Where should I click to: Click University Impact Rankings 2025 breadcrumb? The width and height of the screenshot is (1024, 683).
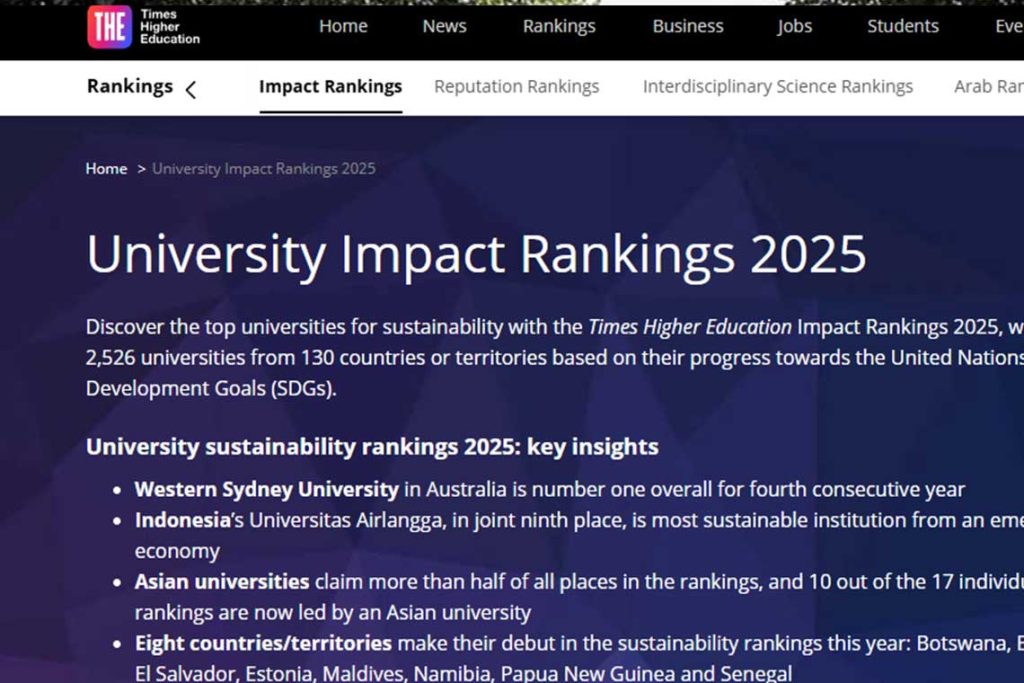(x=264, y=168)
